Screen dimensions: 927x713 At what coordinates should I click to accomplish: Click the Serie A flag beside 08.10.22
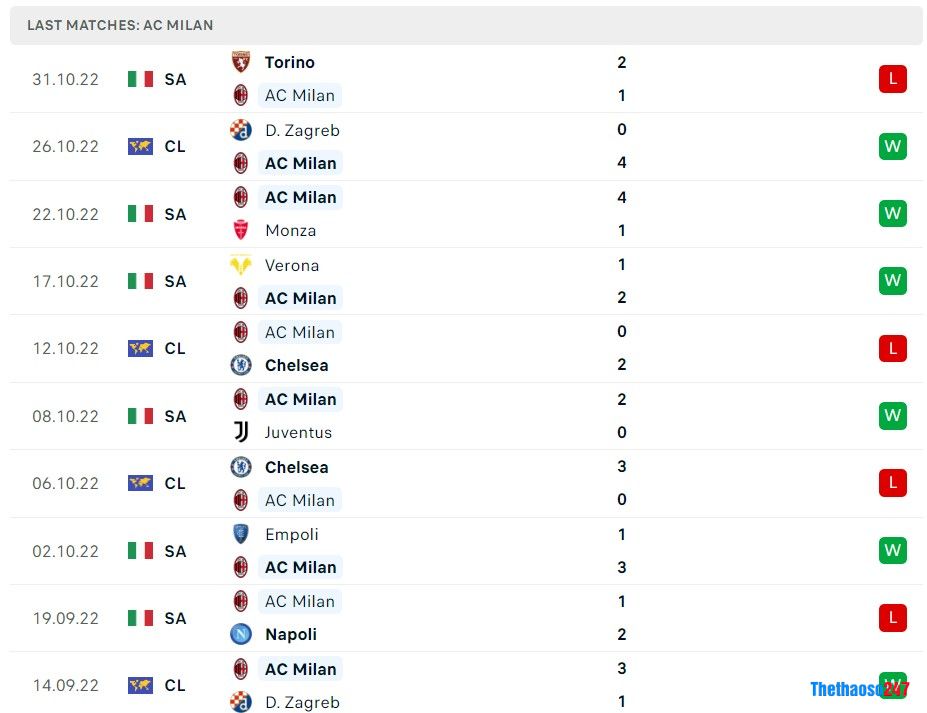139,416
